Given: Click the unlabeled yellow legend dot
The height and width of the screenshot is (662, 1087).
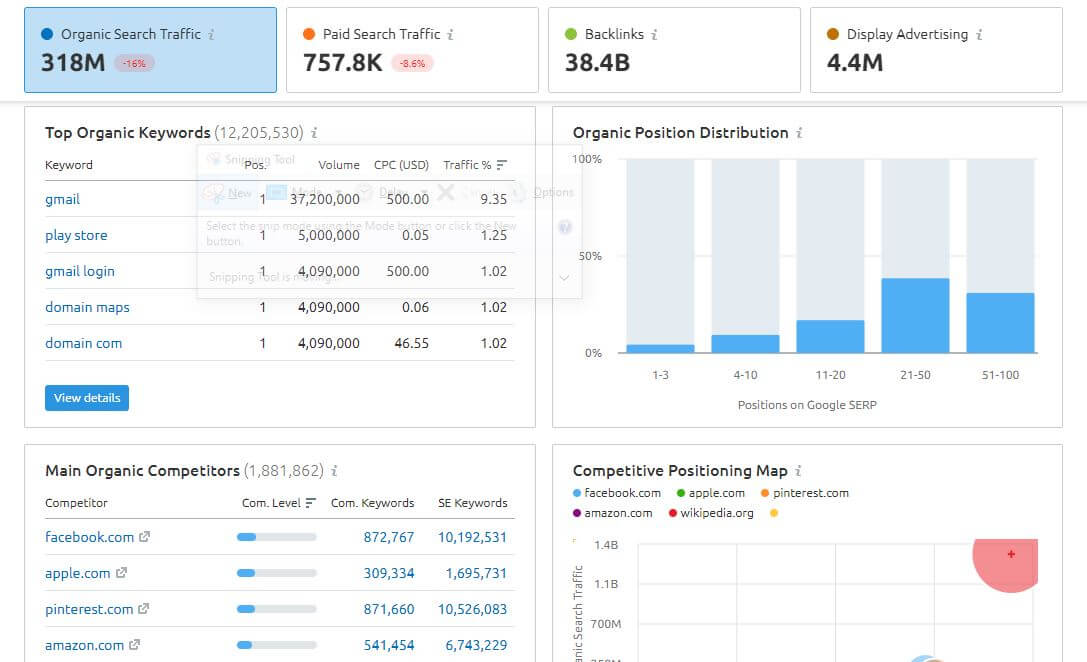Looking at the screenshot, I should coord(774,513).
